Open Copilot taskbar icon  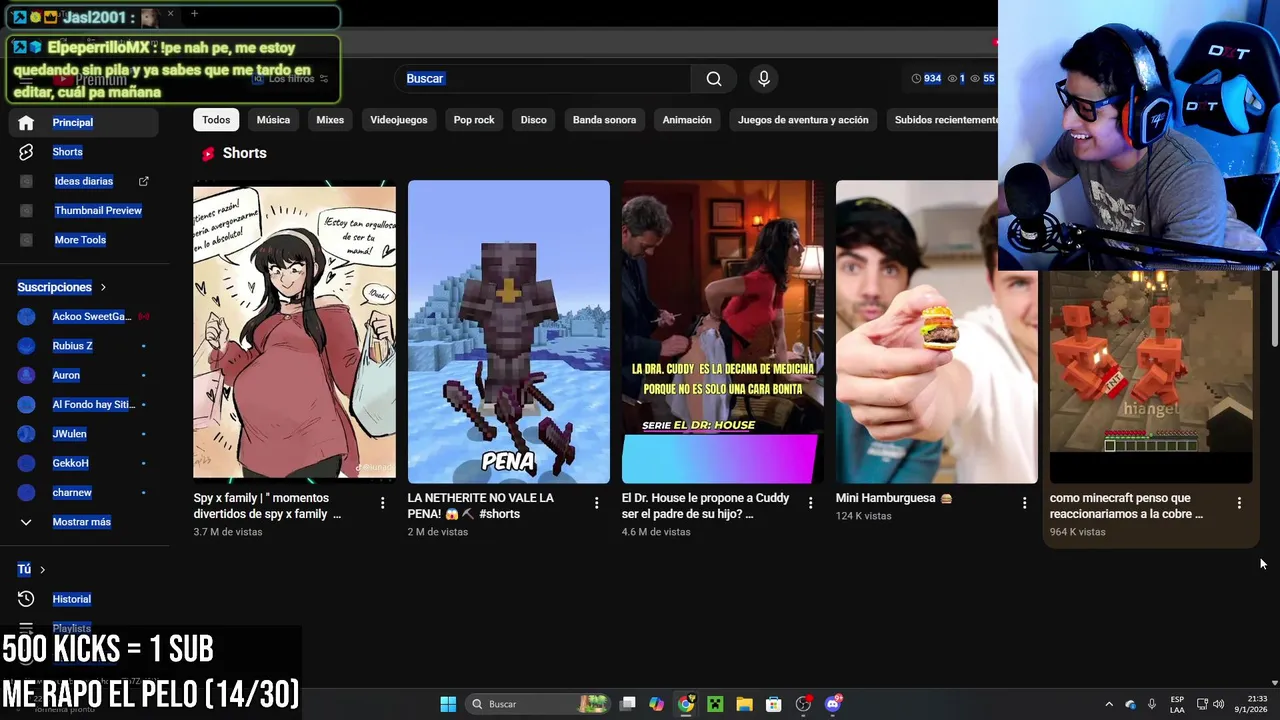(656, 704)
